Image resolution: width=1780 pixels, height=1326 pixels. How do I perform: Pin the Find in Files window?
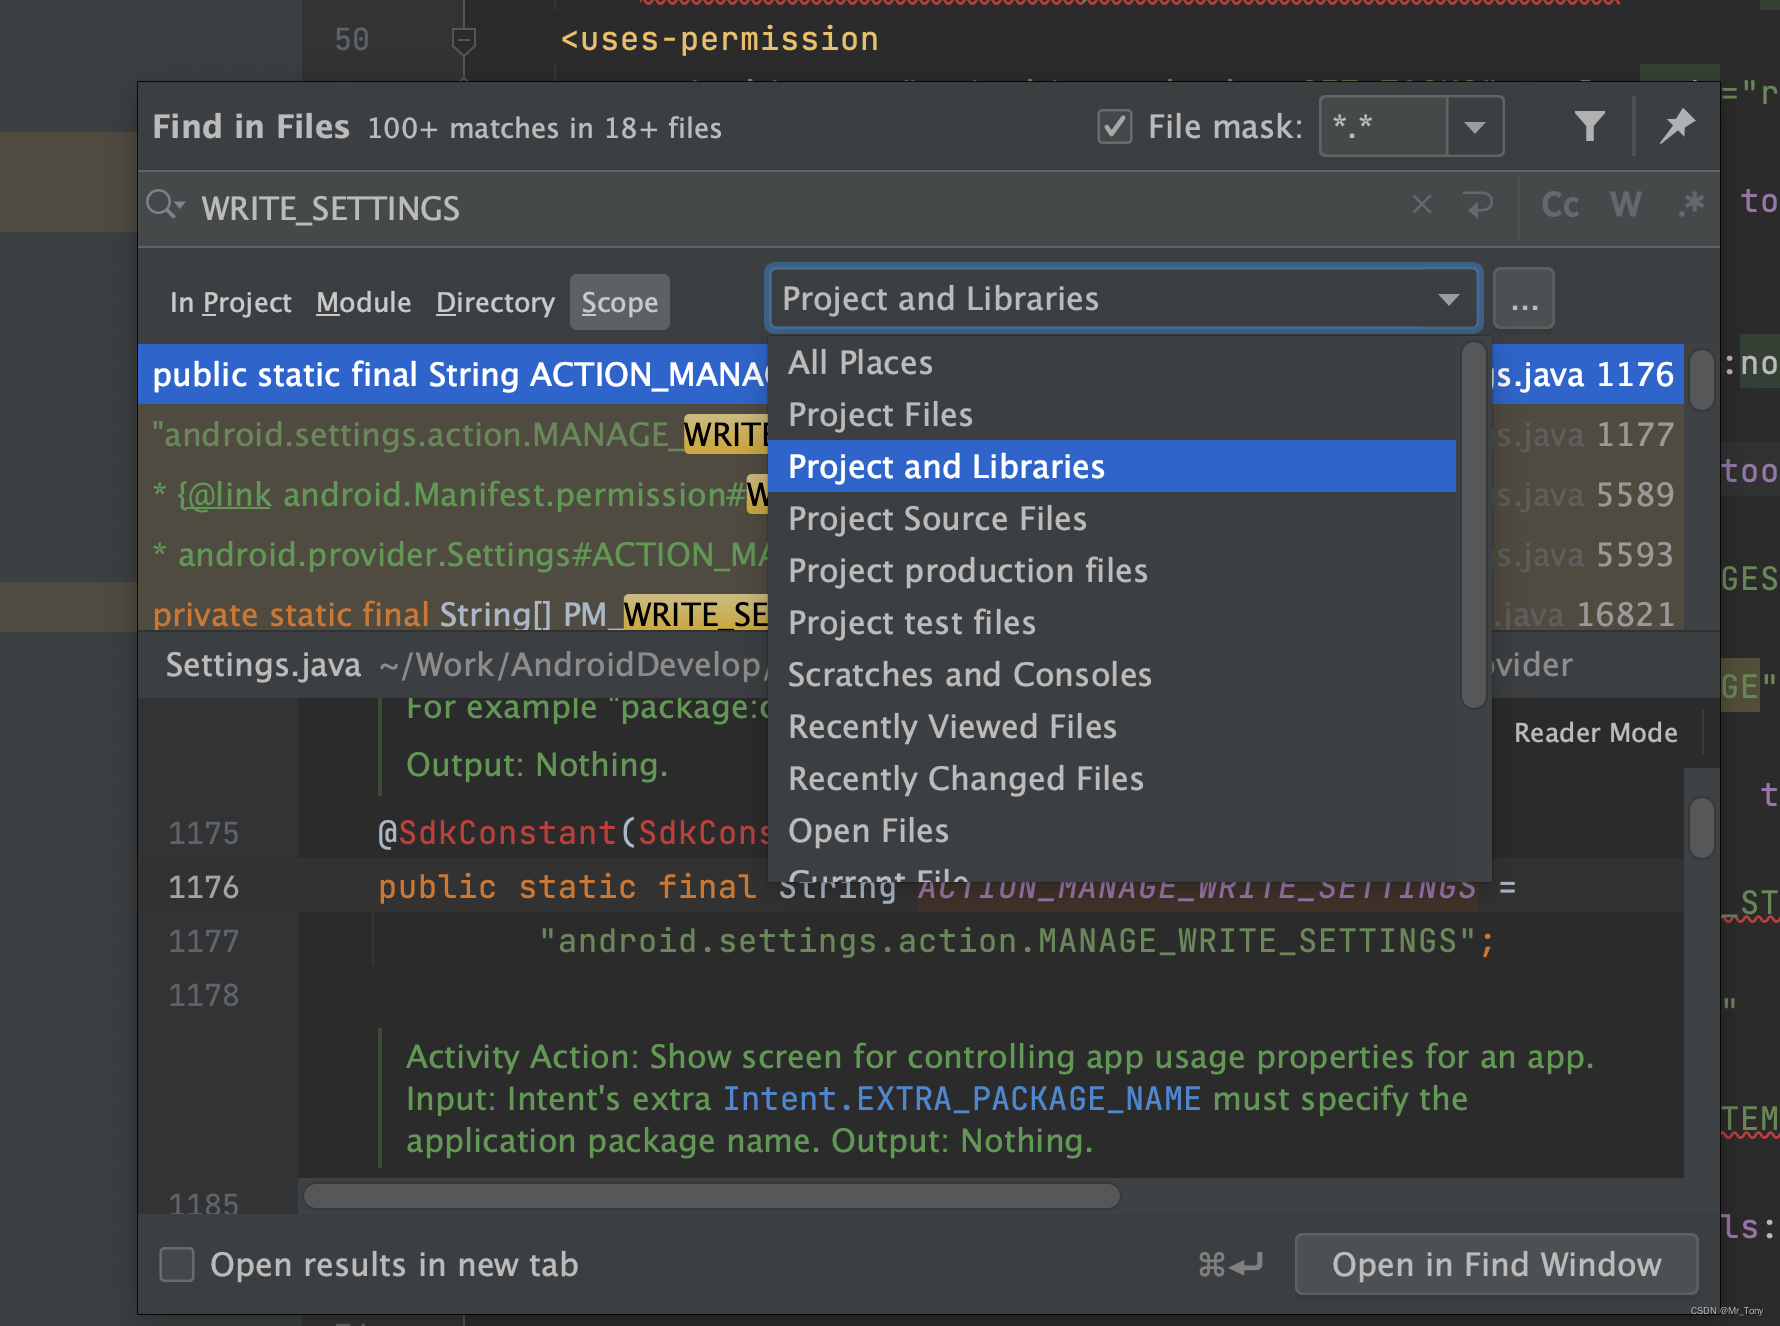1677,126
